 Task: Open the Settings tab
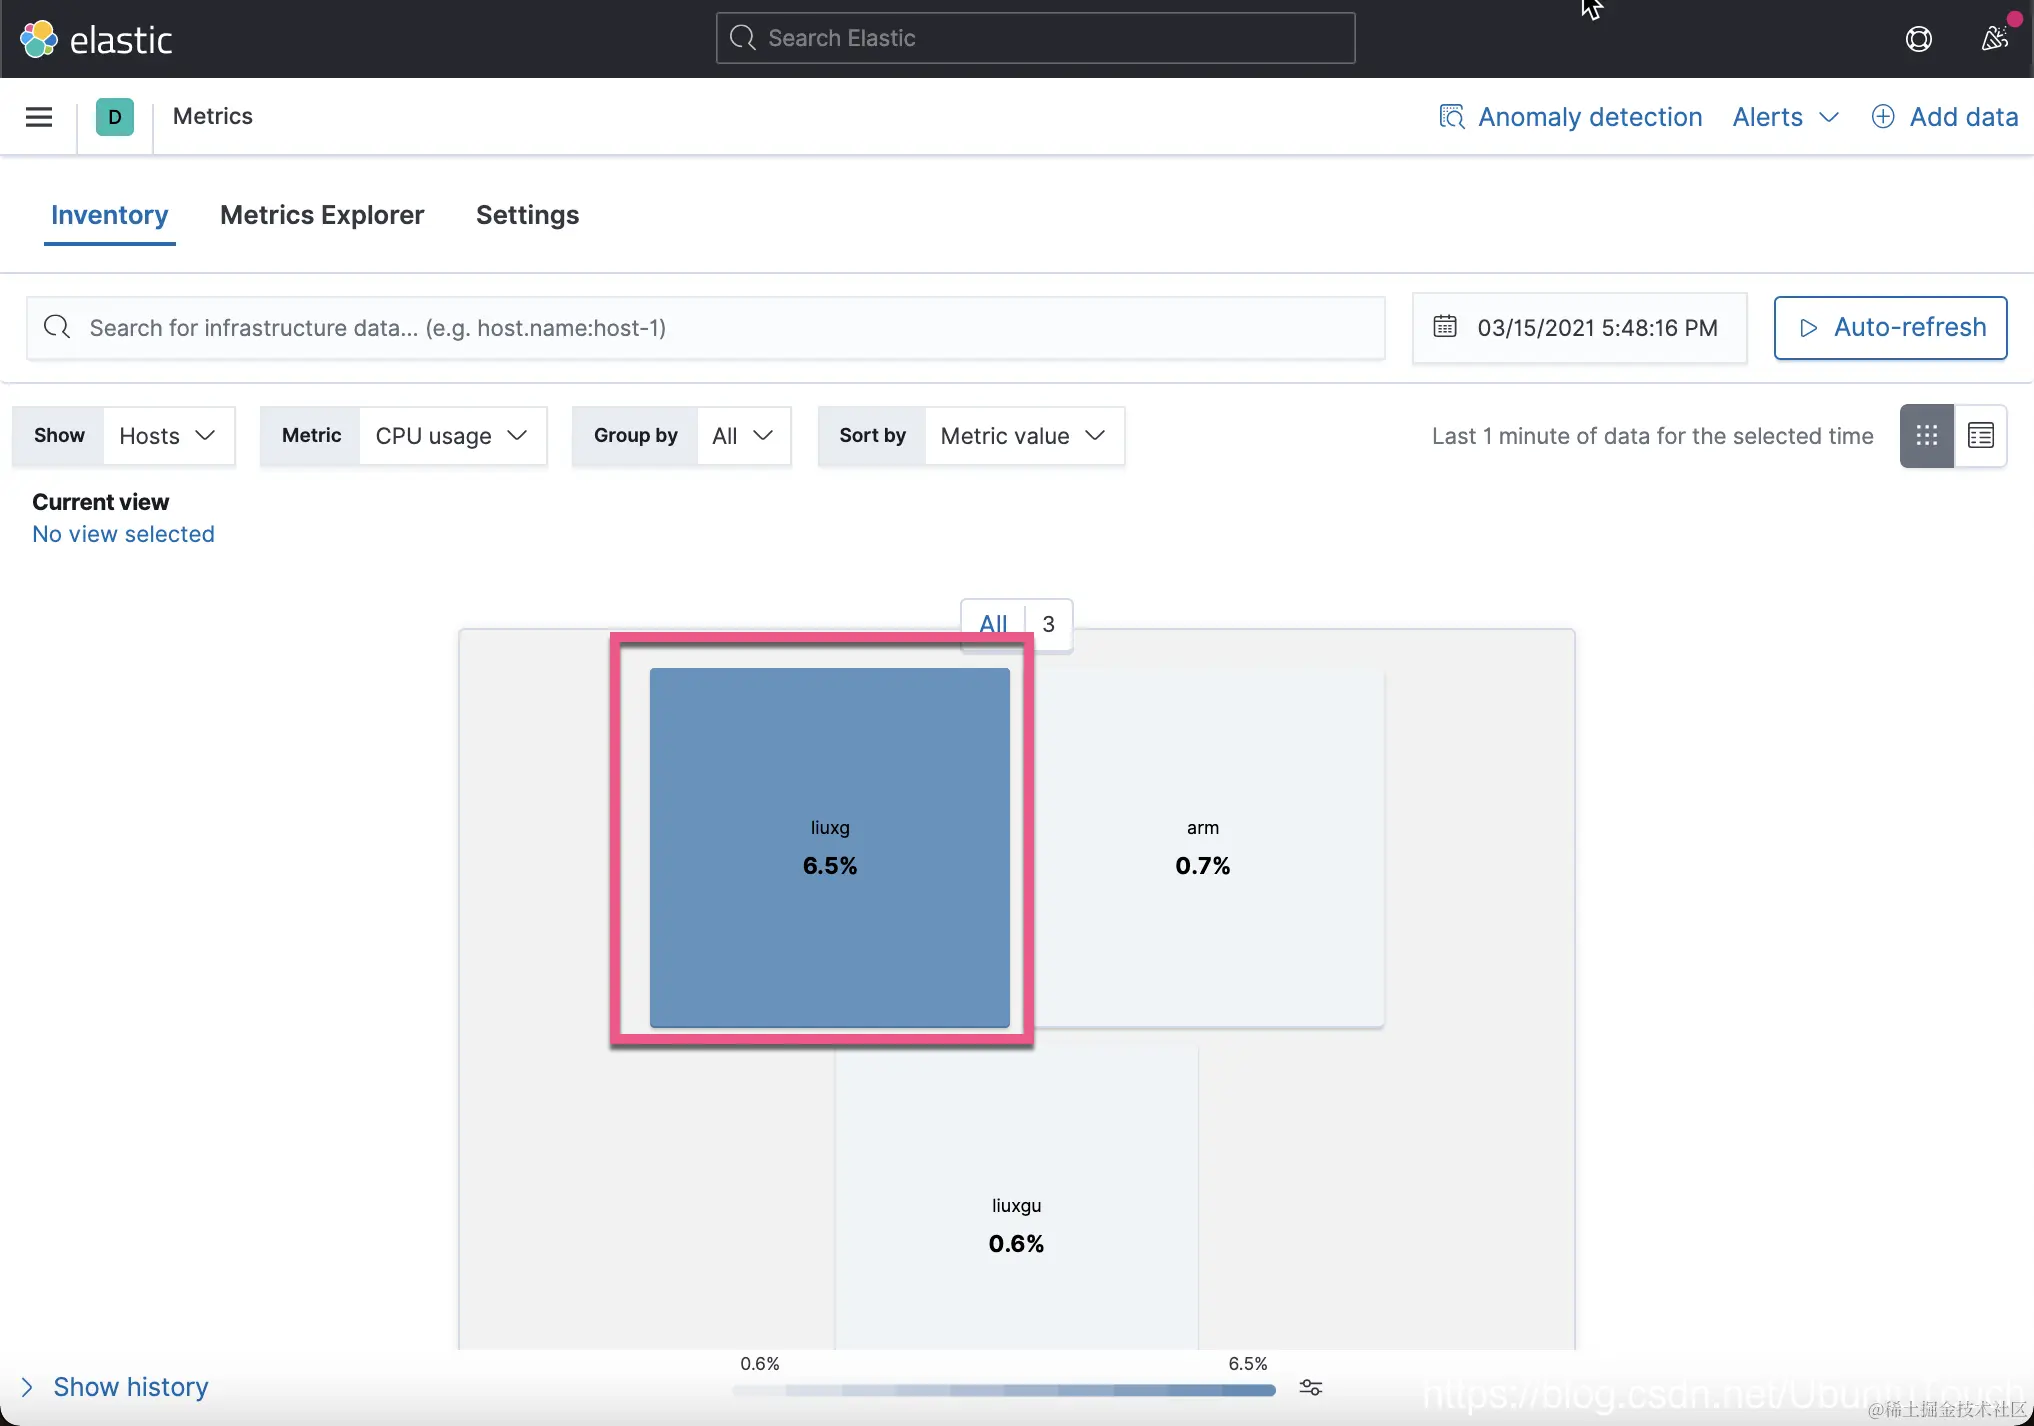click(x=527, y=215)
